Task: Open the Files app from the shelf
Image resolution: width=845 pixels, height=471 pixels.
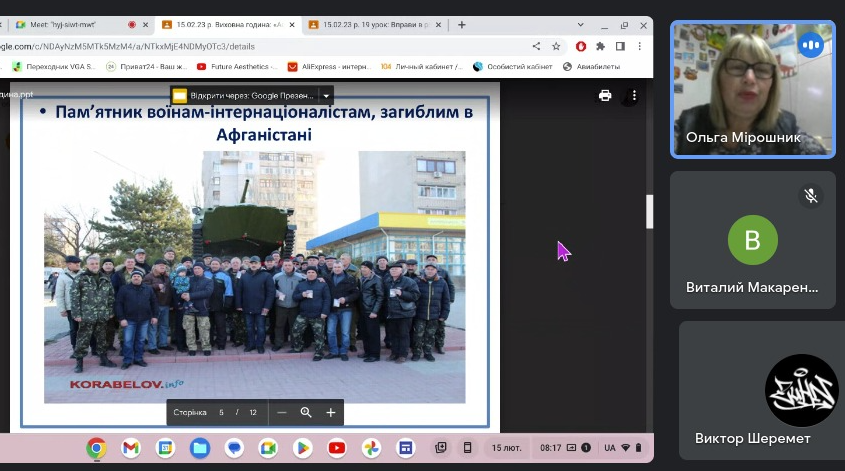Action: click(x=200, y=448)
